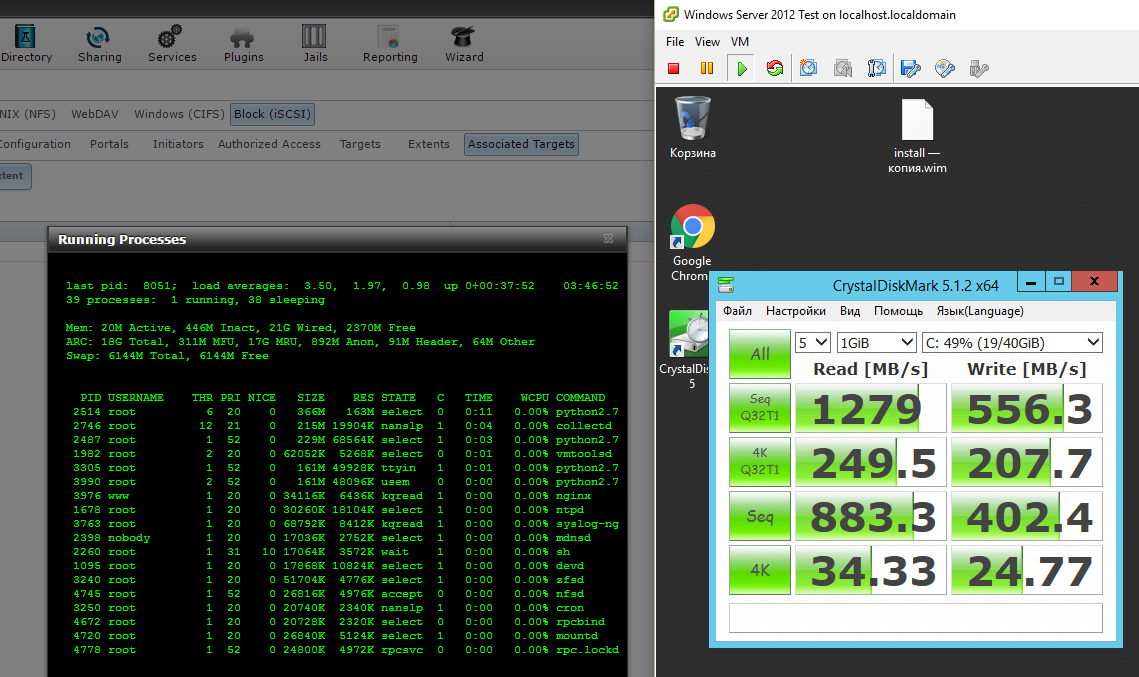Click the CD/DVD device connect icon

(944, 68)
